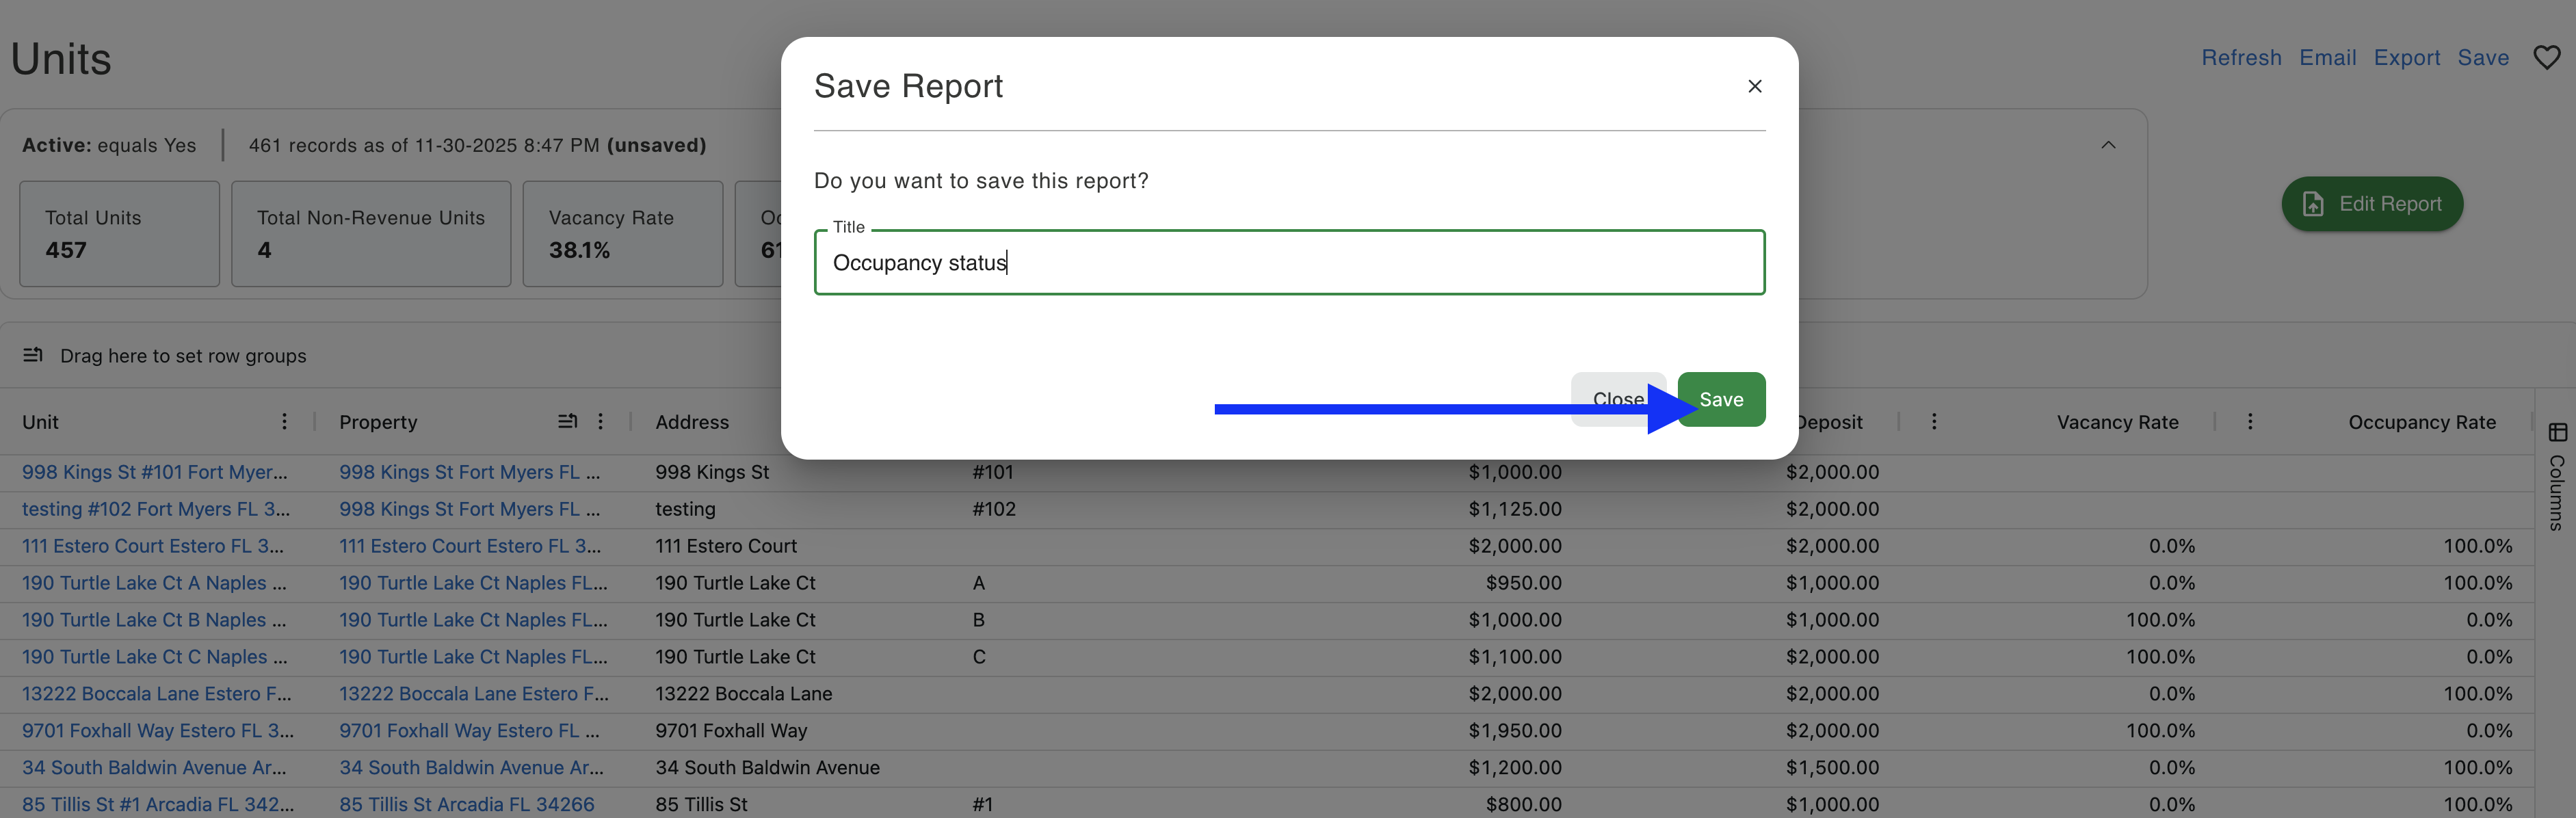Open the Unit column options menu
The height and width of the screenshot is (818, 2576).
(x=284, y=422)
